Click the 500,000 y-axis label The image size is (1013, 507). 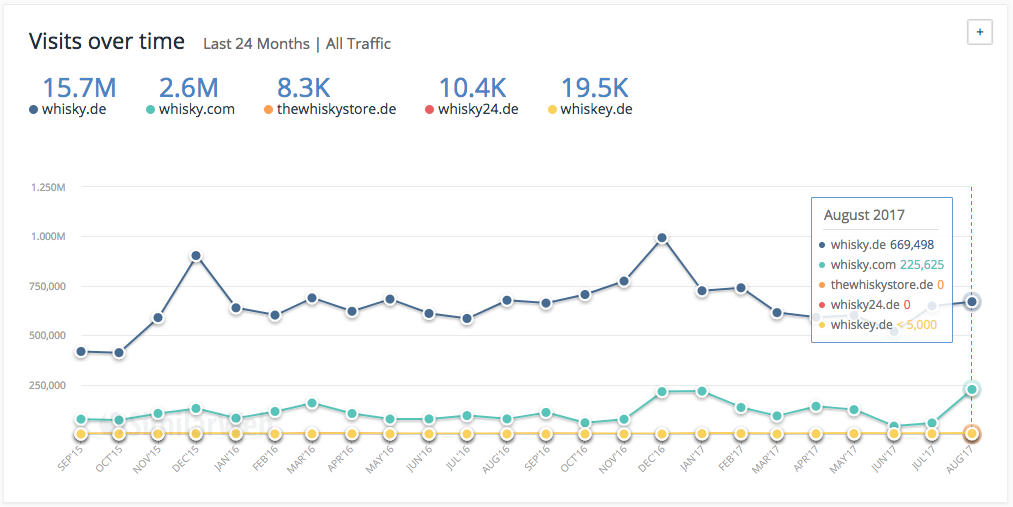click(48, 336)
